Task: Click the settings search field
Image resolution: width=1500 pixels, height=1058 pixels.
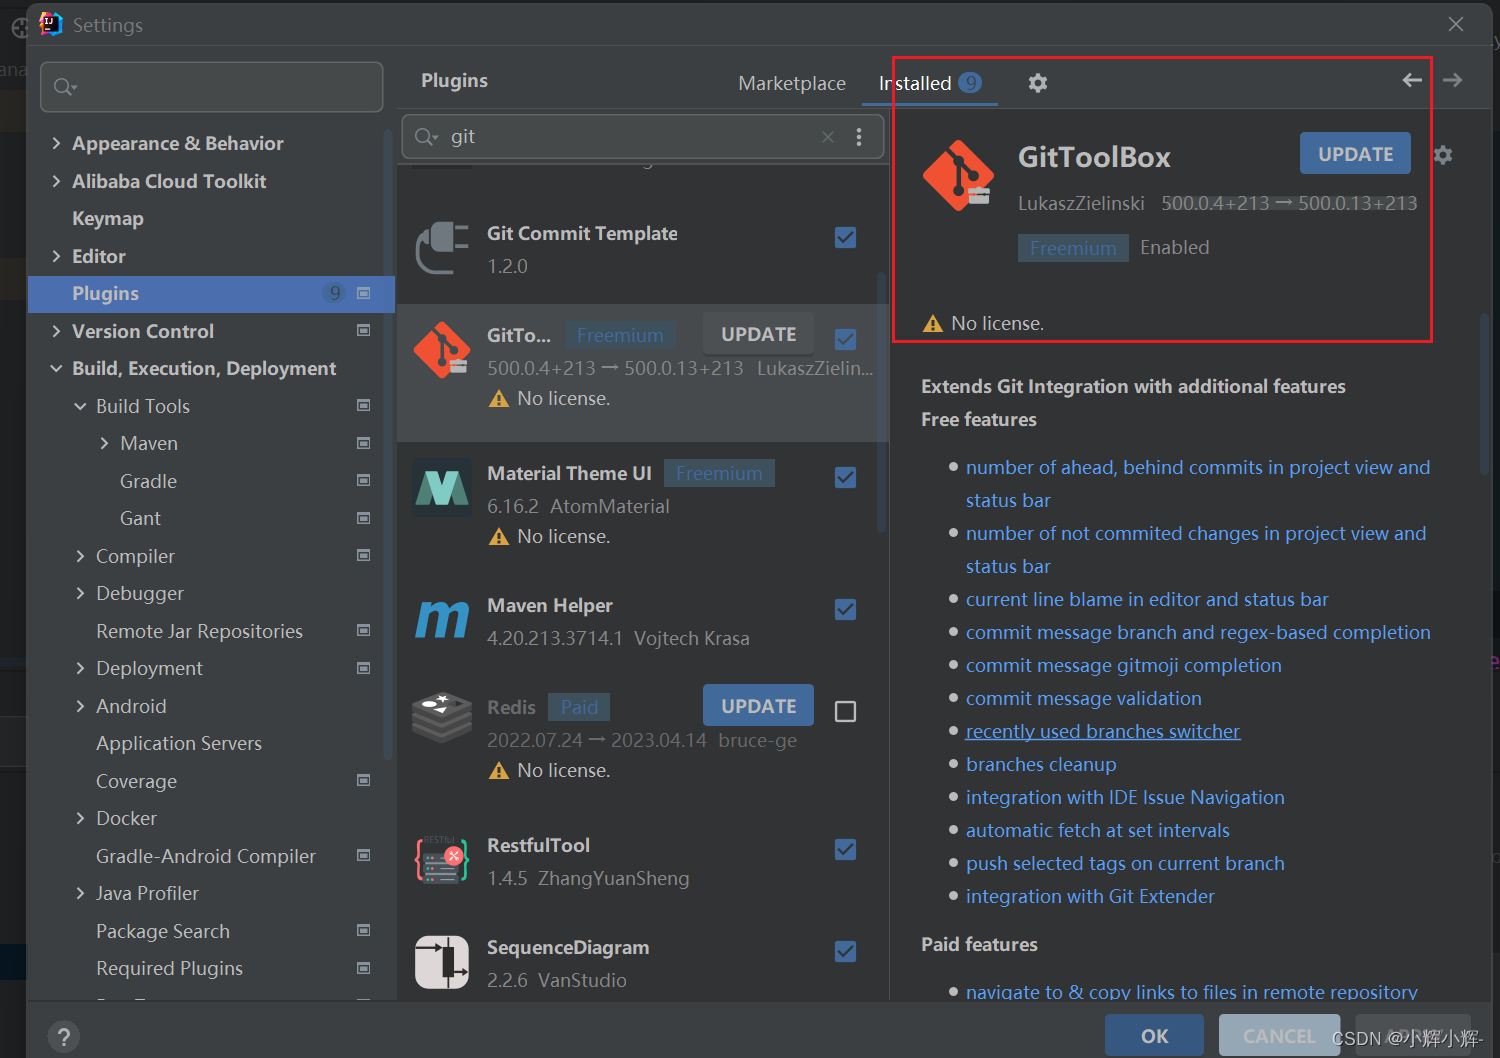Action: point(211,87)
